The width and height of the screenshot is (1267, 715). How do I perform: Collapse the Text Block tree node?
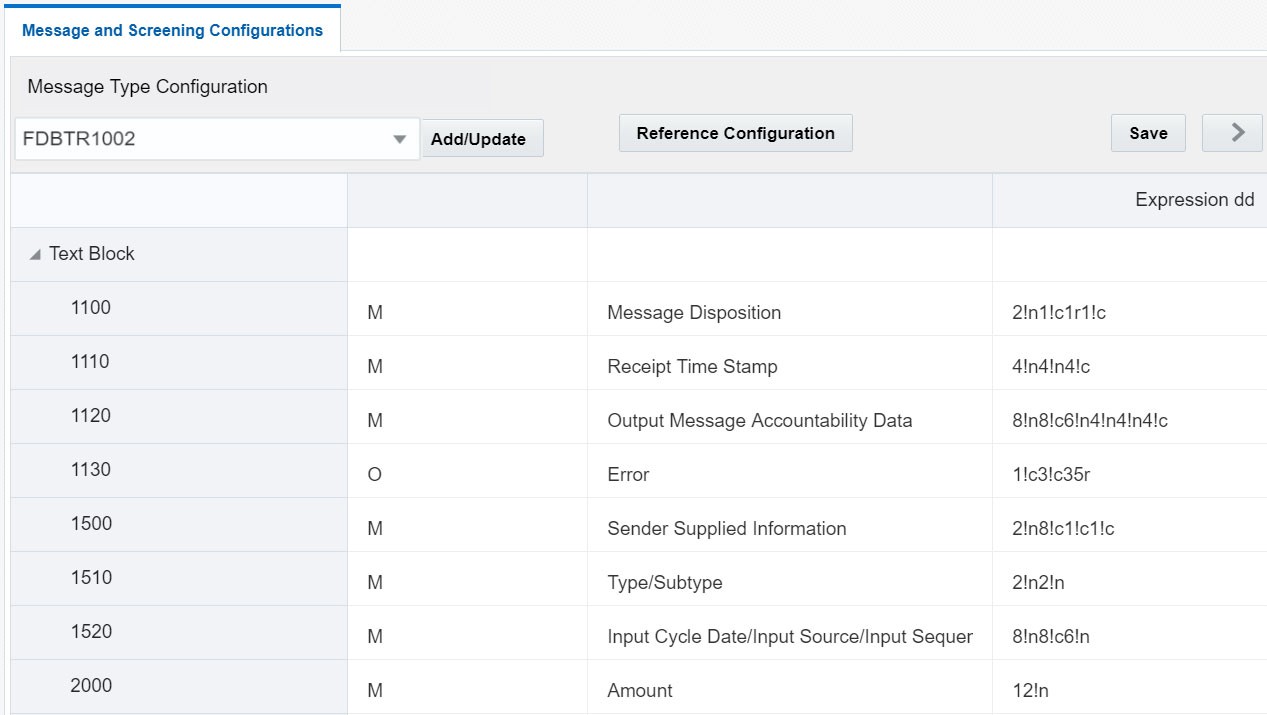click(36, 255)
